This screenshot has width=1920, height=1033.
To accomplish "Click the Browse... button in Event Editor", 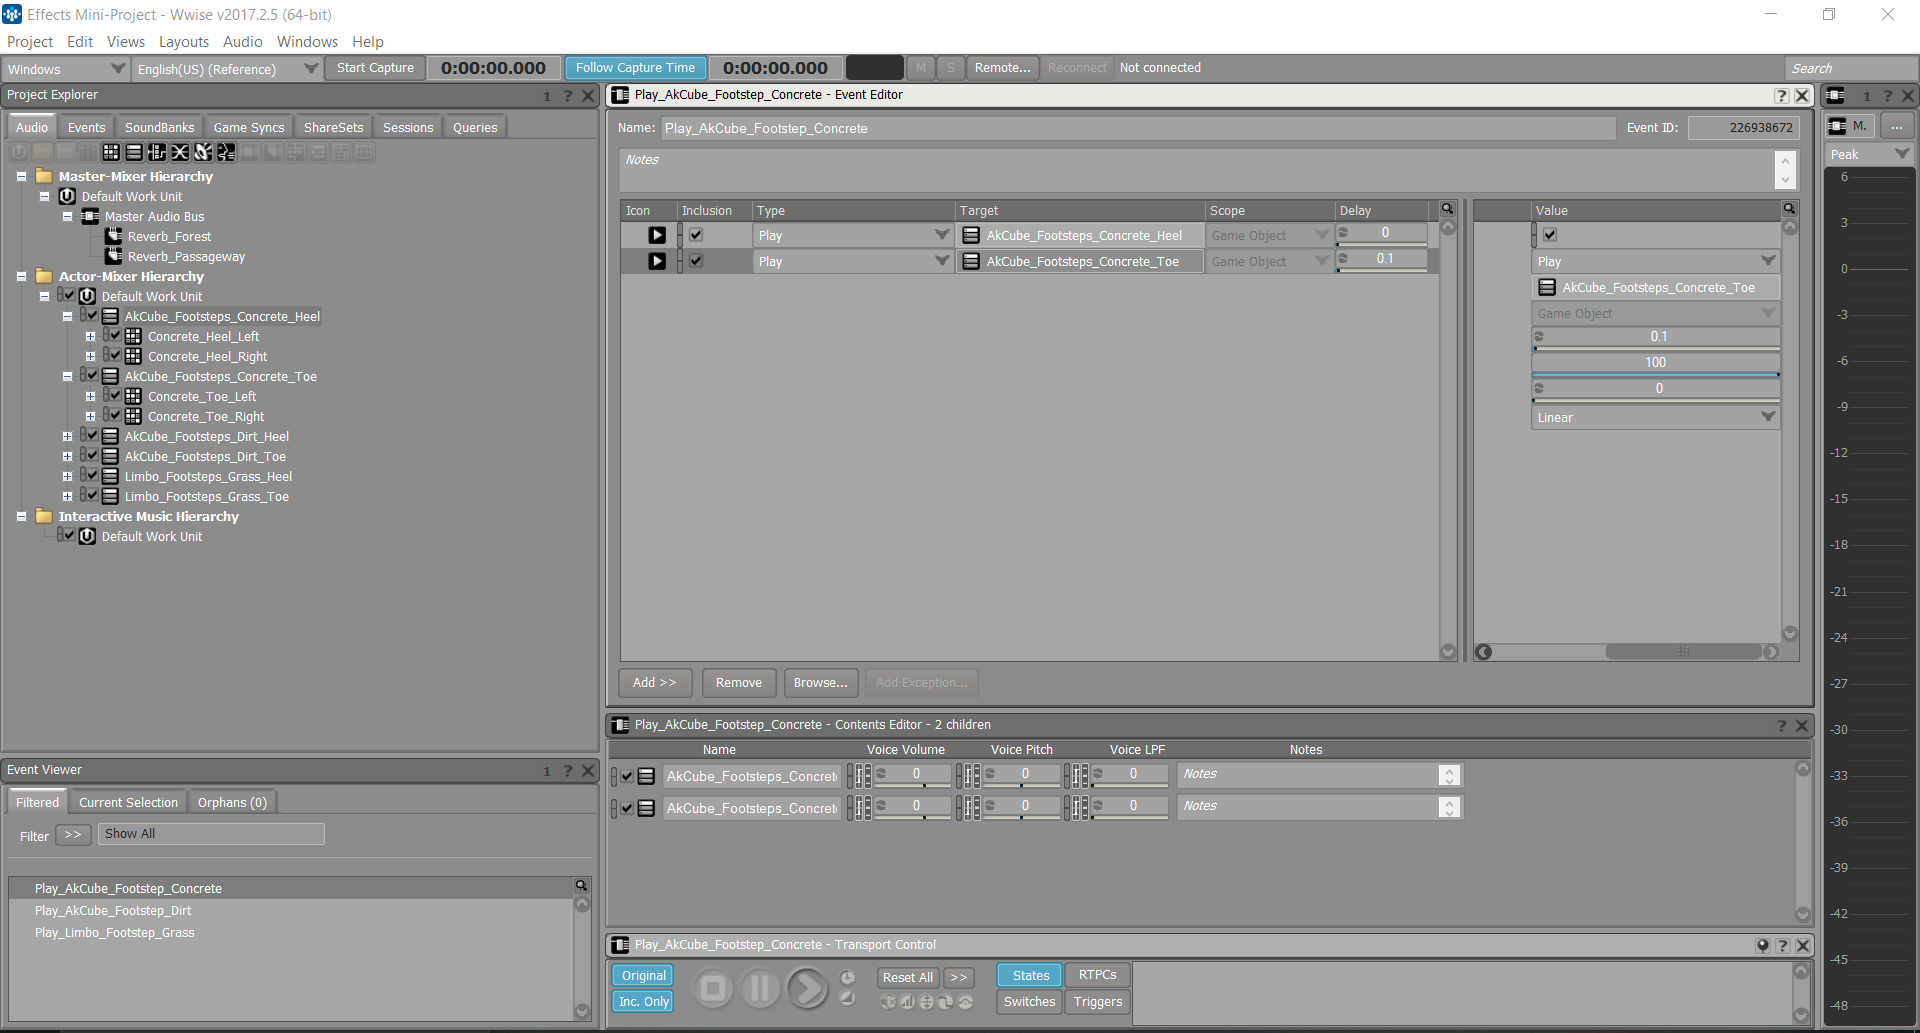I will [821, 683].
